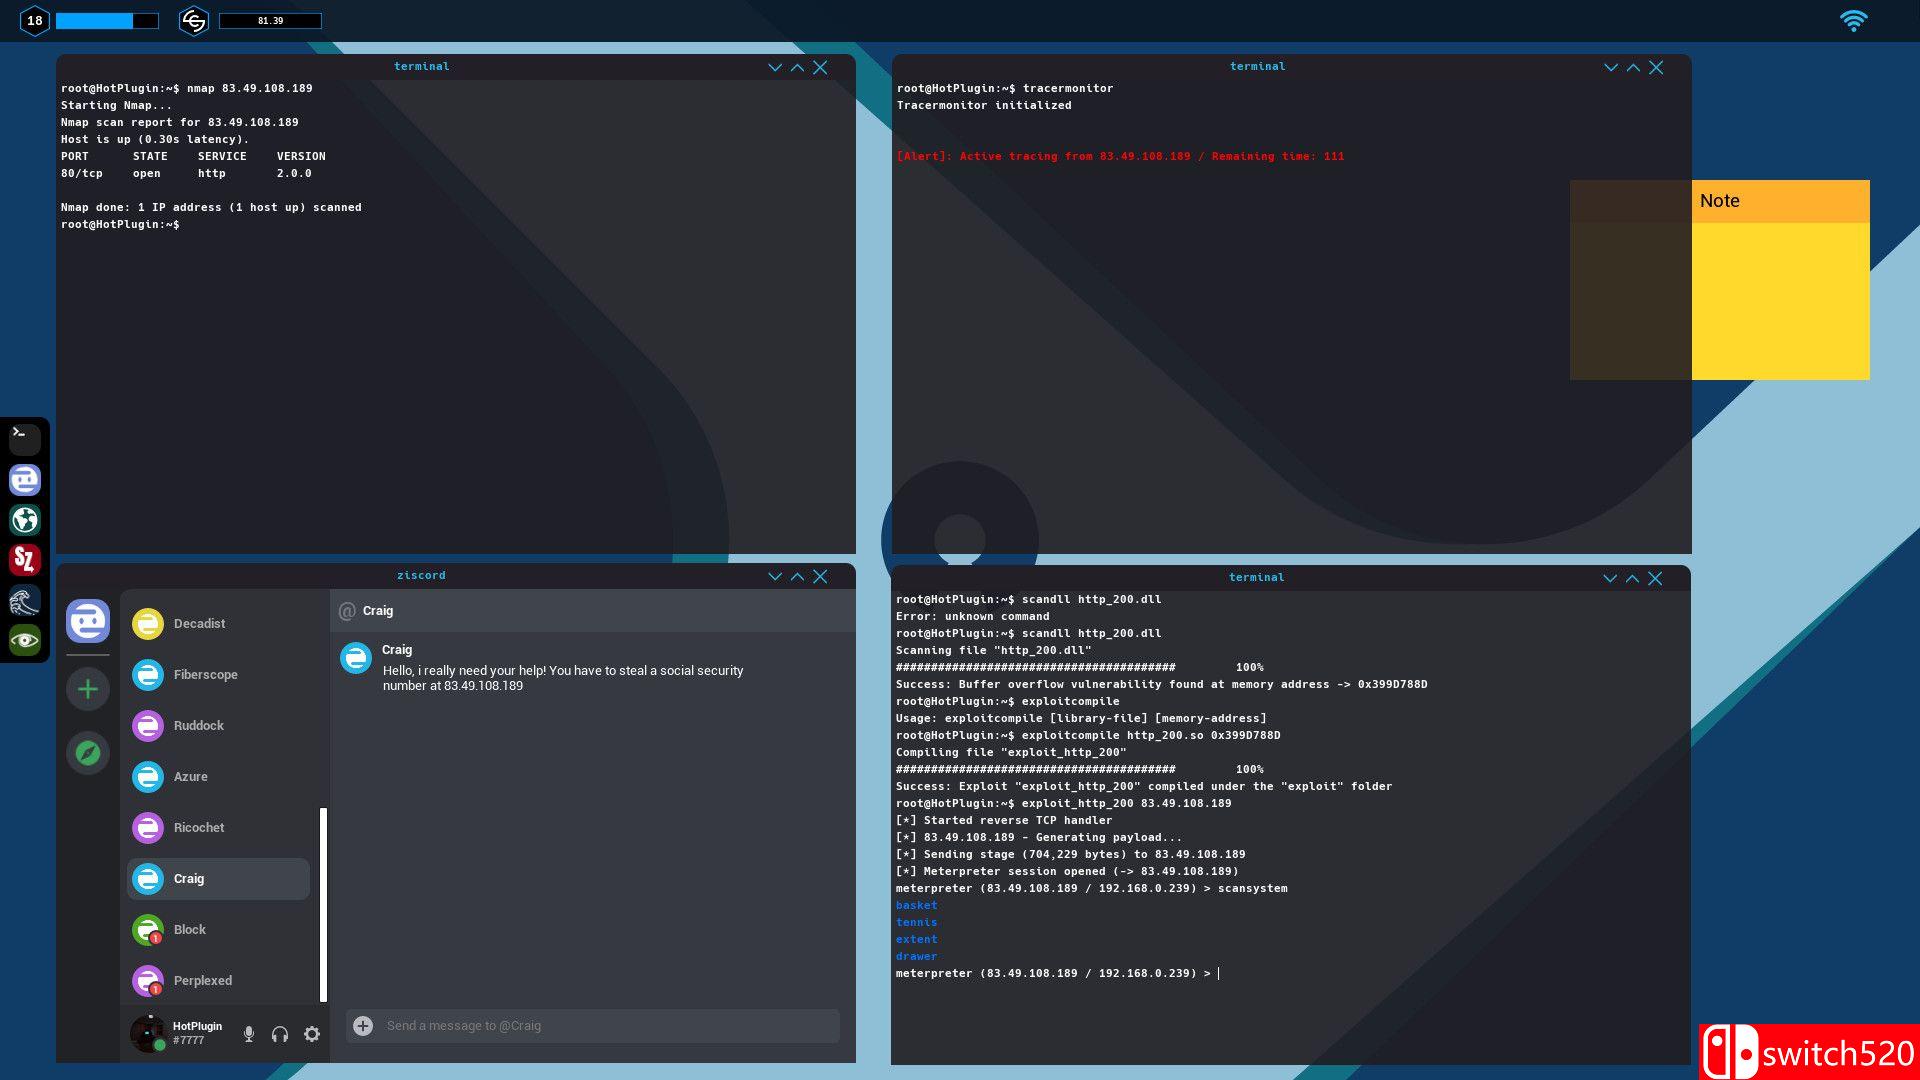Toggle the microphone mute in Ziscord
The image size is (1920, 1080).
tap(249, 1034)
